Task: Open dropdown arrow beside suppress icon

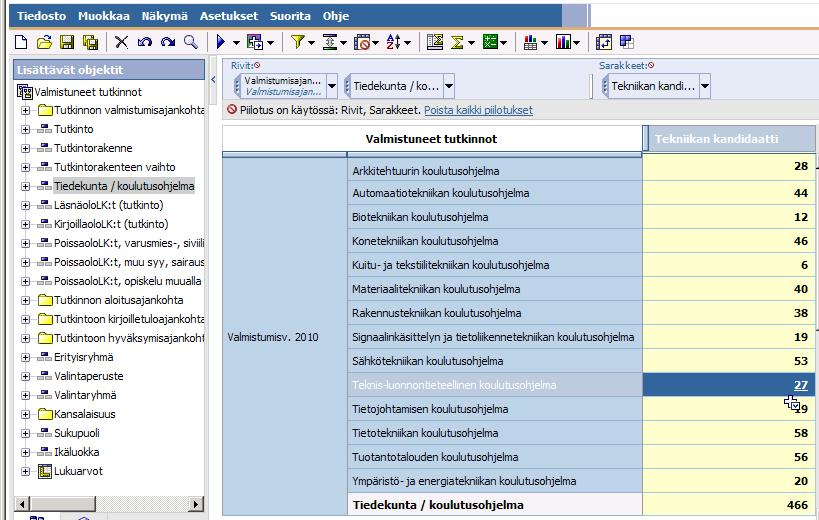Action: pos(376,43)
